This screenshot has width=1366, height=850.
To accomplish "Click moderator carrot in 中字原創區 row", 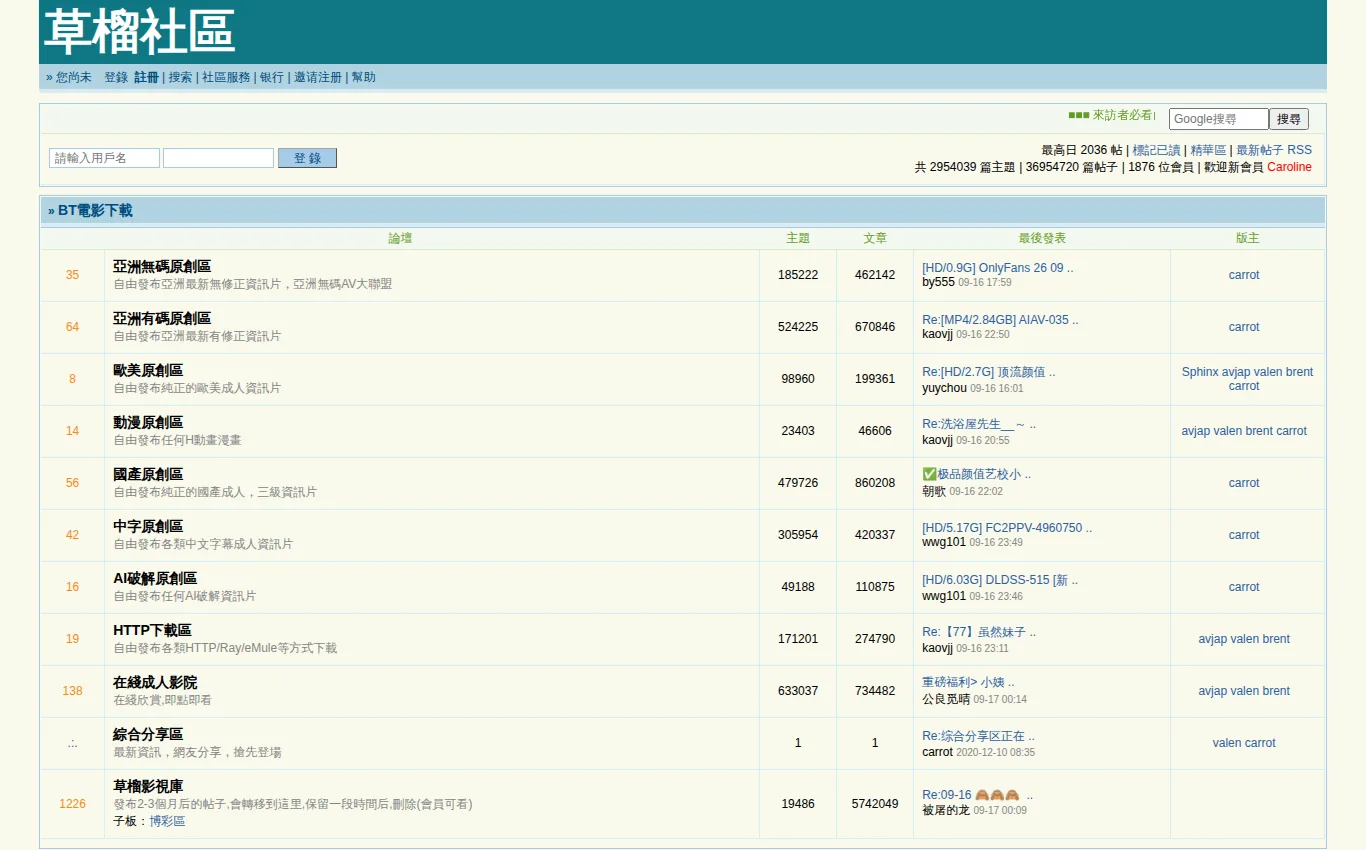I will (1244, 535).
